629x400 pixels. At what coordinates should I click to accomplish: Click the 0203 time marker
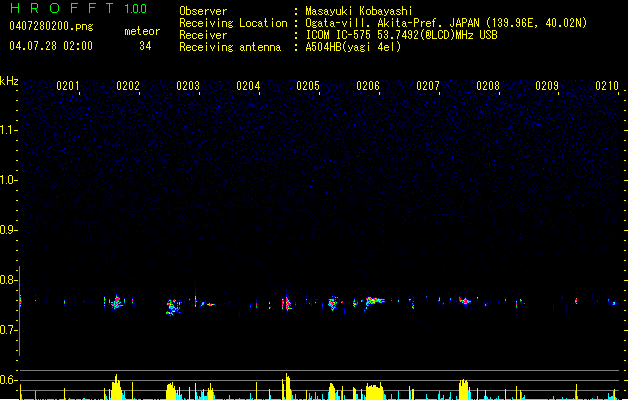click(x=188, y=86)
